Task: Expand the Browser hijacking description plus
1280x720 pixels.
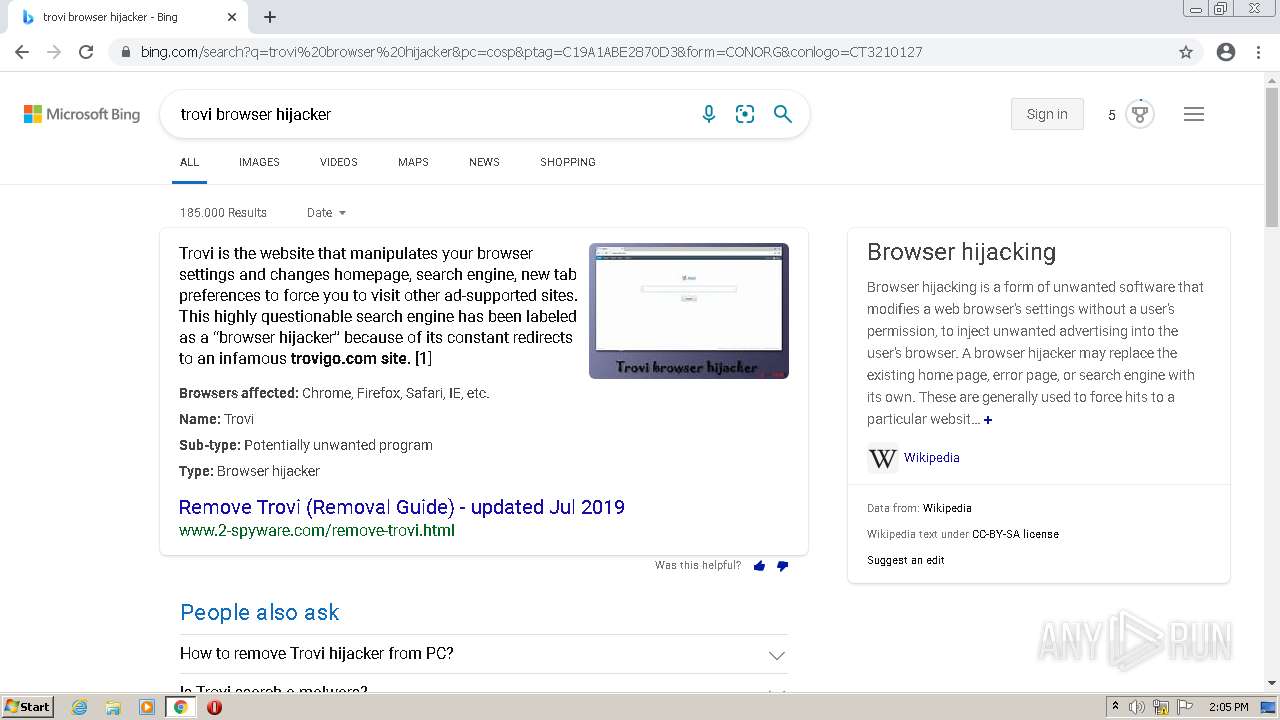Action: tap(988, 420)
